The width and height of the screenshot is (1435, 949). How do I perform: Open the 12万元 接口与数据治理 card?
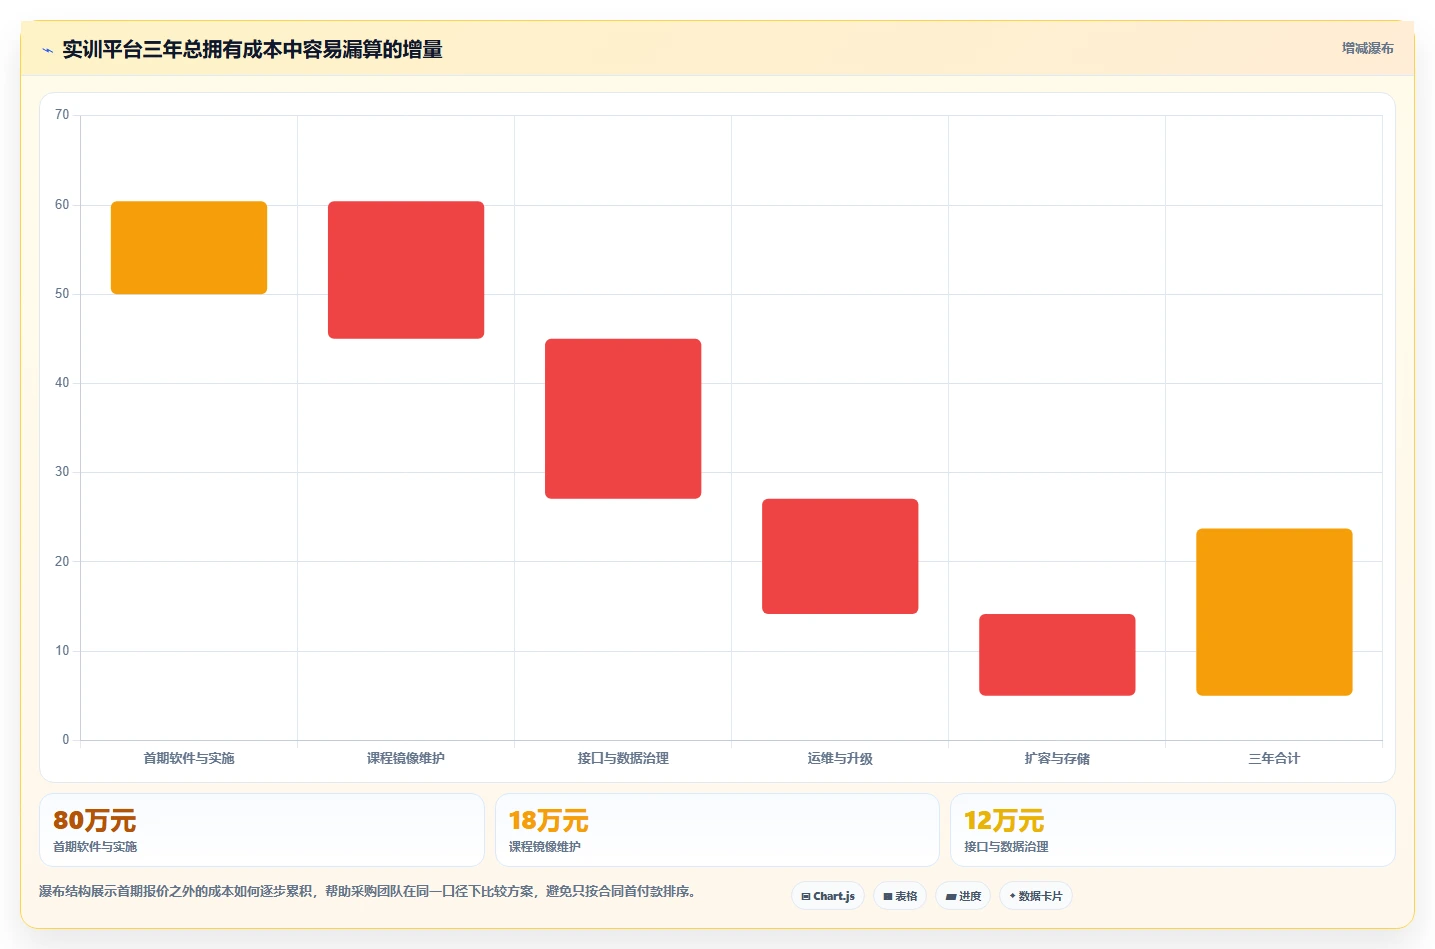pos(1172,830)
